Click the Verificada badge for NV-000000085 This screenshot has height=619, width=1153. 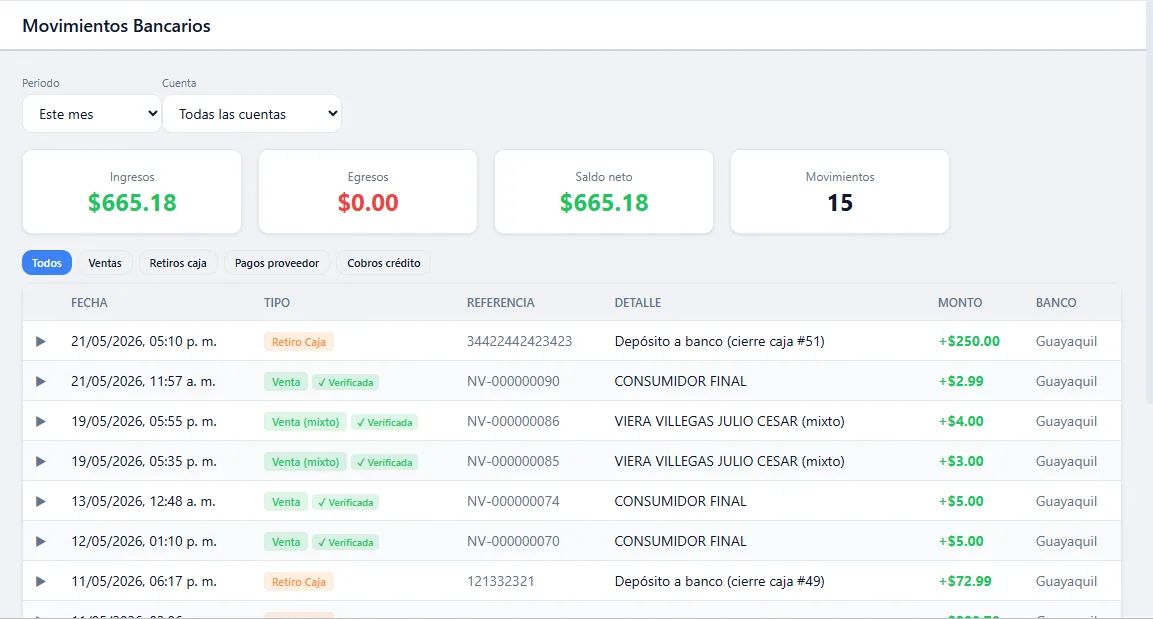(x=385, y=462)
